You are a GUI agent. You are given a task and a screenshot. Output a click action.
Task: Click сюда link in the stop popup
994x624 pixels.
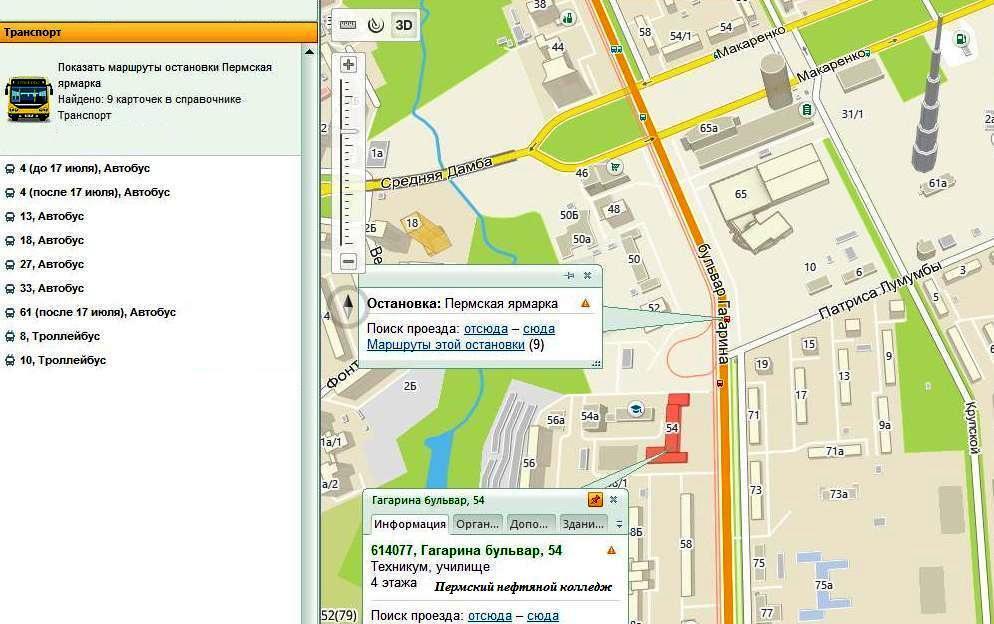(x=539, y=328)
